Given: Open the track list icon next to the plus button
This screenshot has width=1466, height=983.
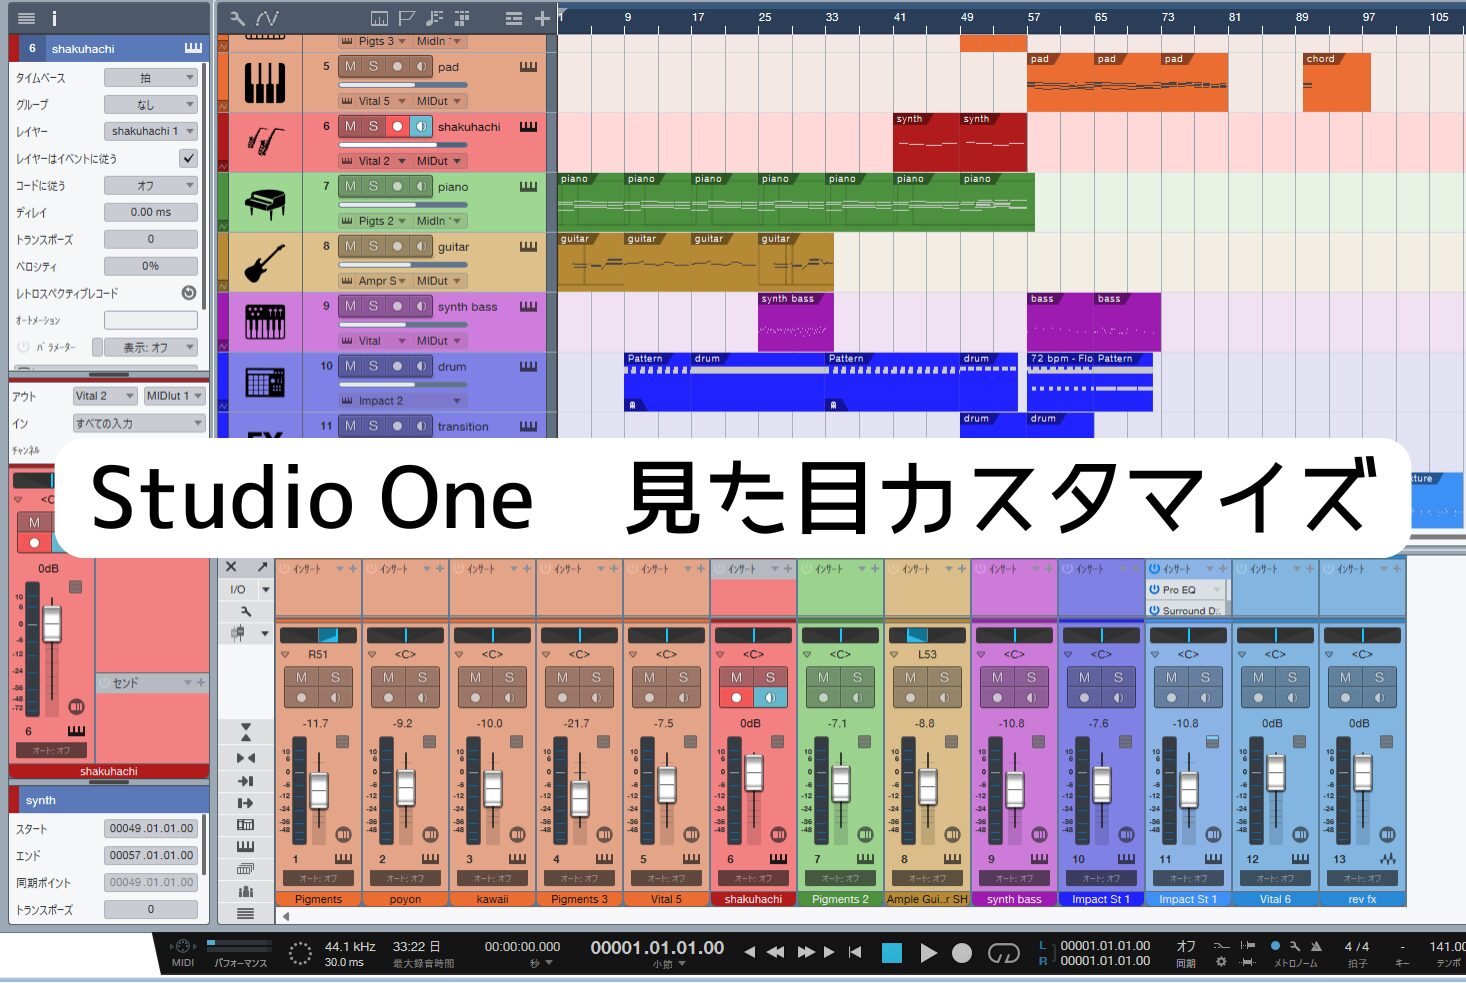Looking at the screenshot, I should 514,18.
